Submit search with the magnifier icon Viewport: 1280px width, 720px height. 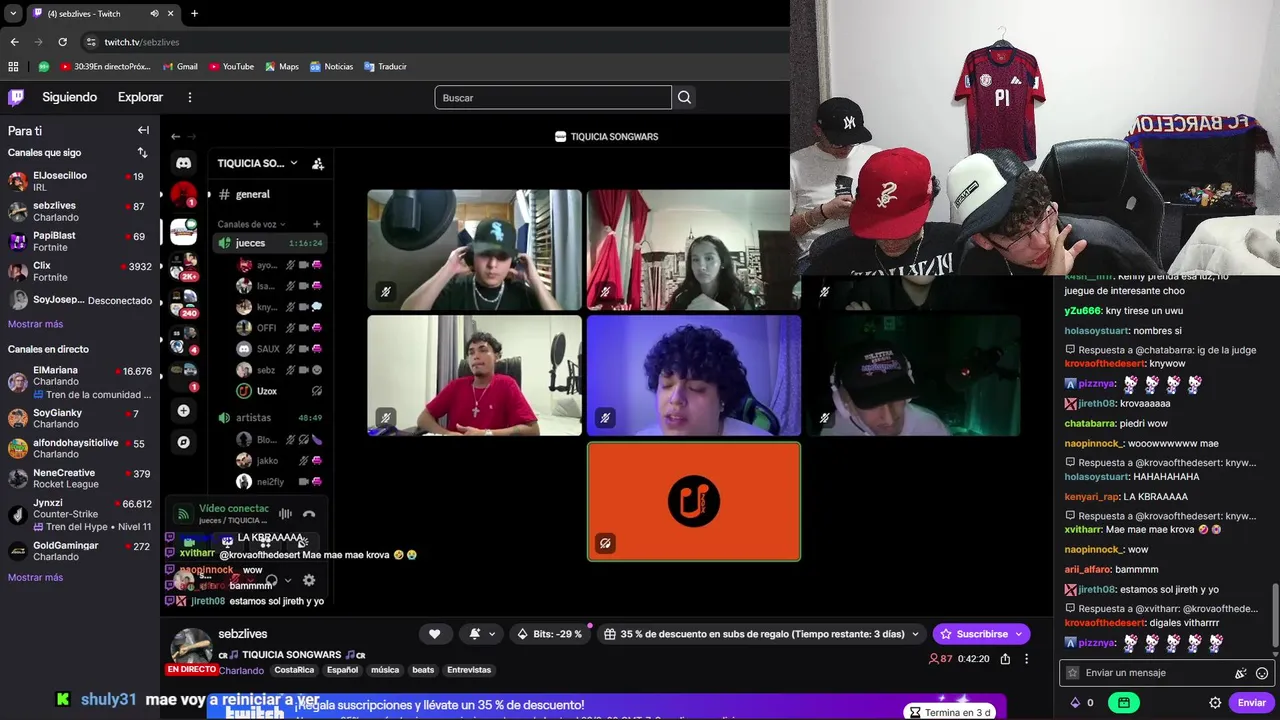tap(684, 97)
